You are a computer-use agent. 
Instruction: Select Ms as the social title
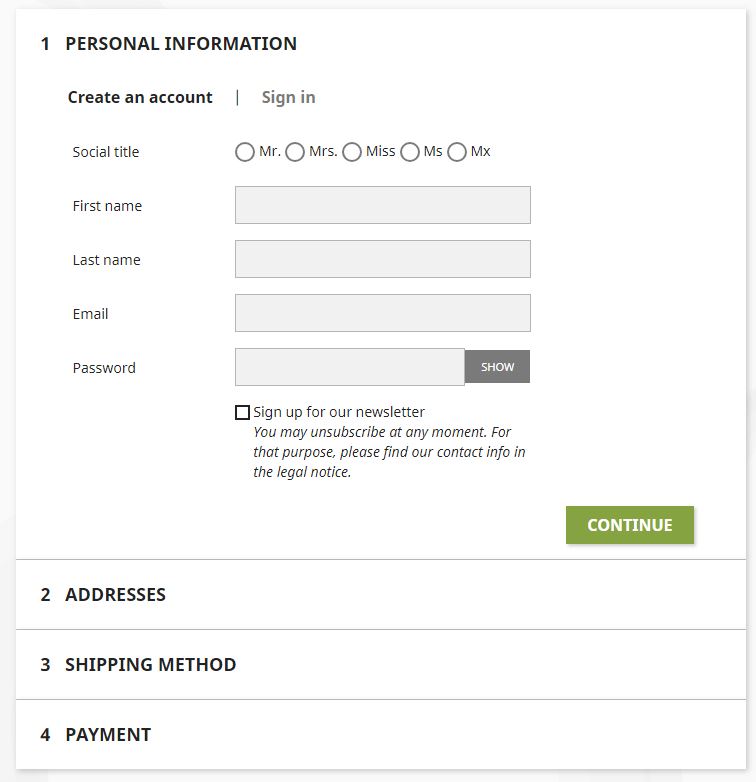[x=410, y=152]
